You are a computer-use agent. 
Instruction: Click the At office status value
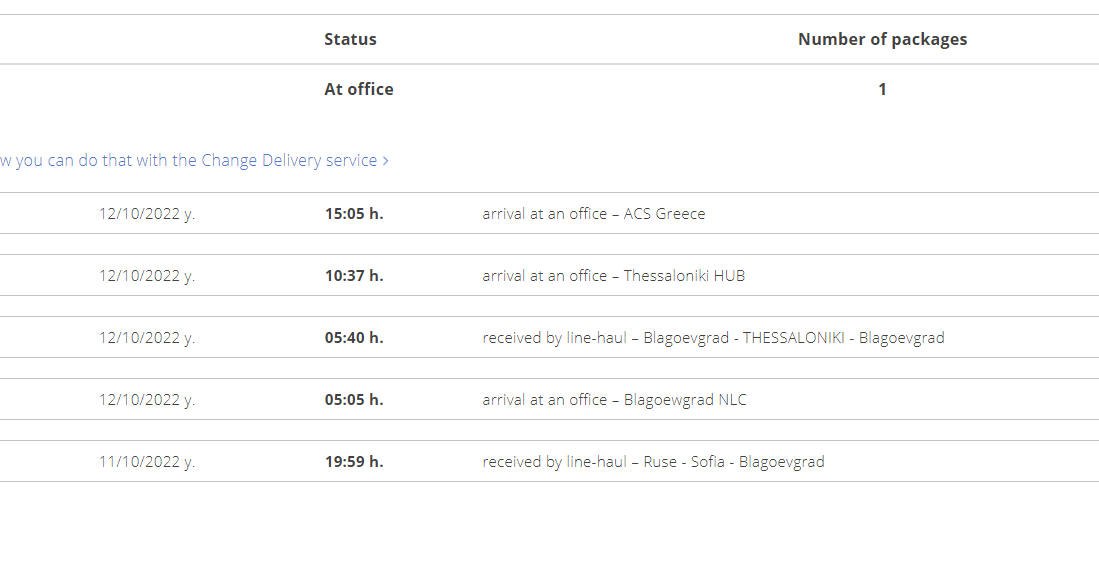359,89
